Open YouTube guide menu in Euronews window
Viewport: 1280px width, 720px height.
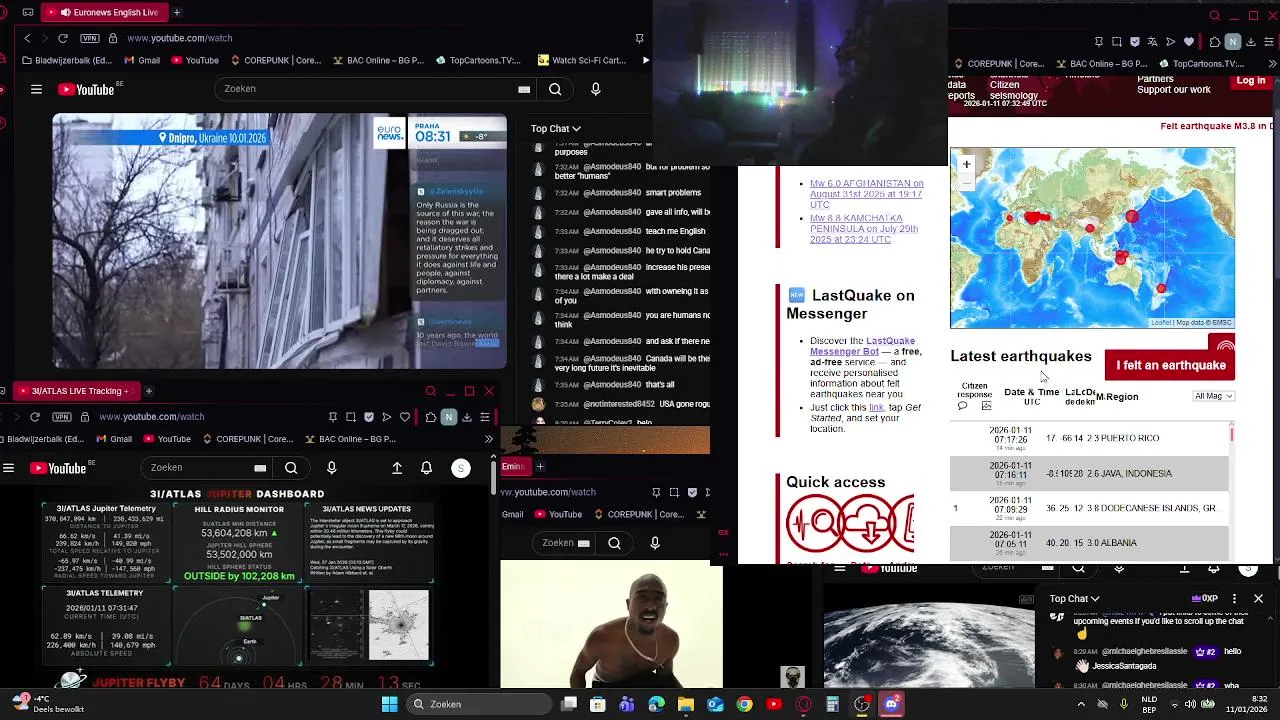(x=36, y=89)
